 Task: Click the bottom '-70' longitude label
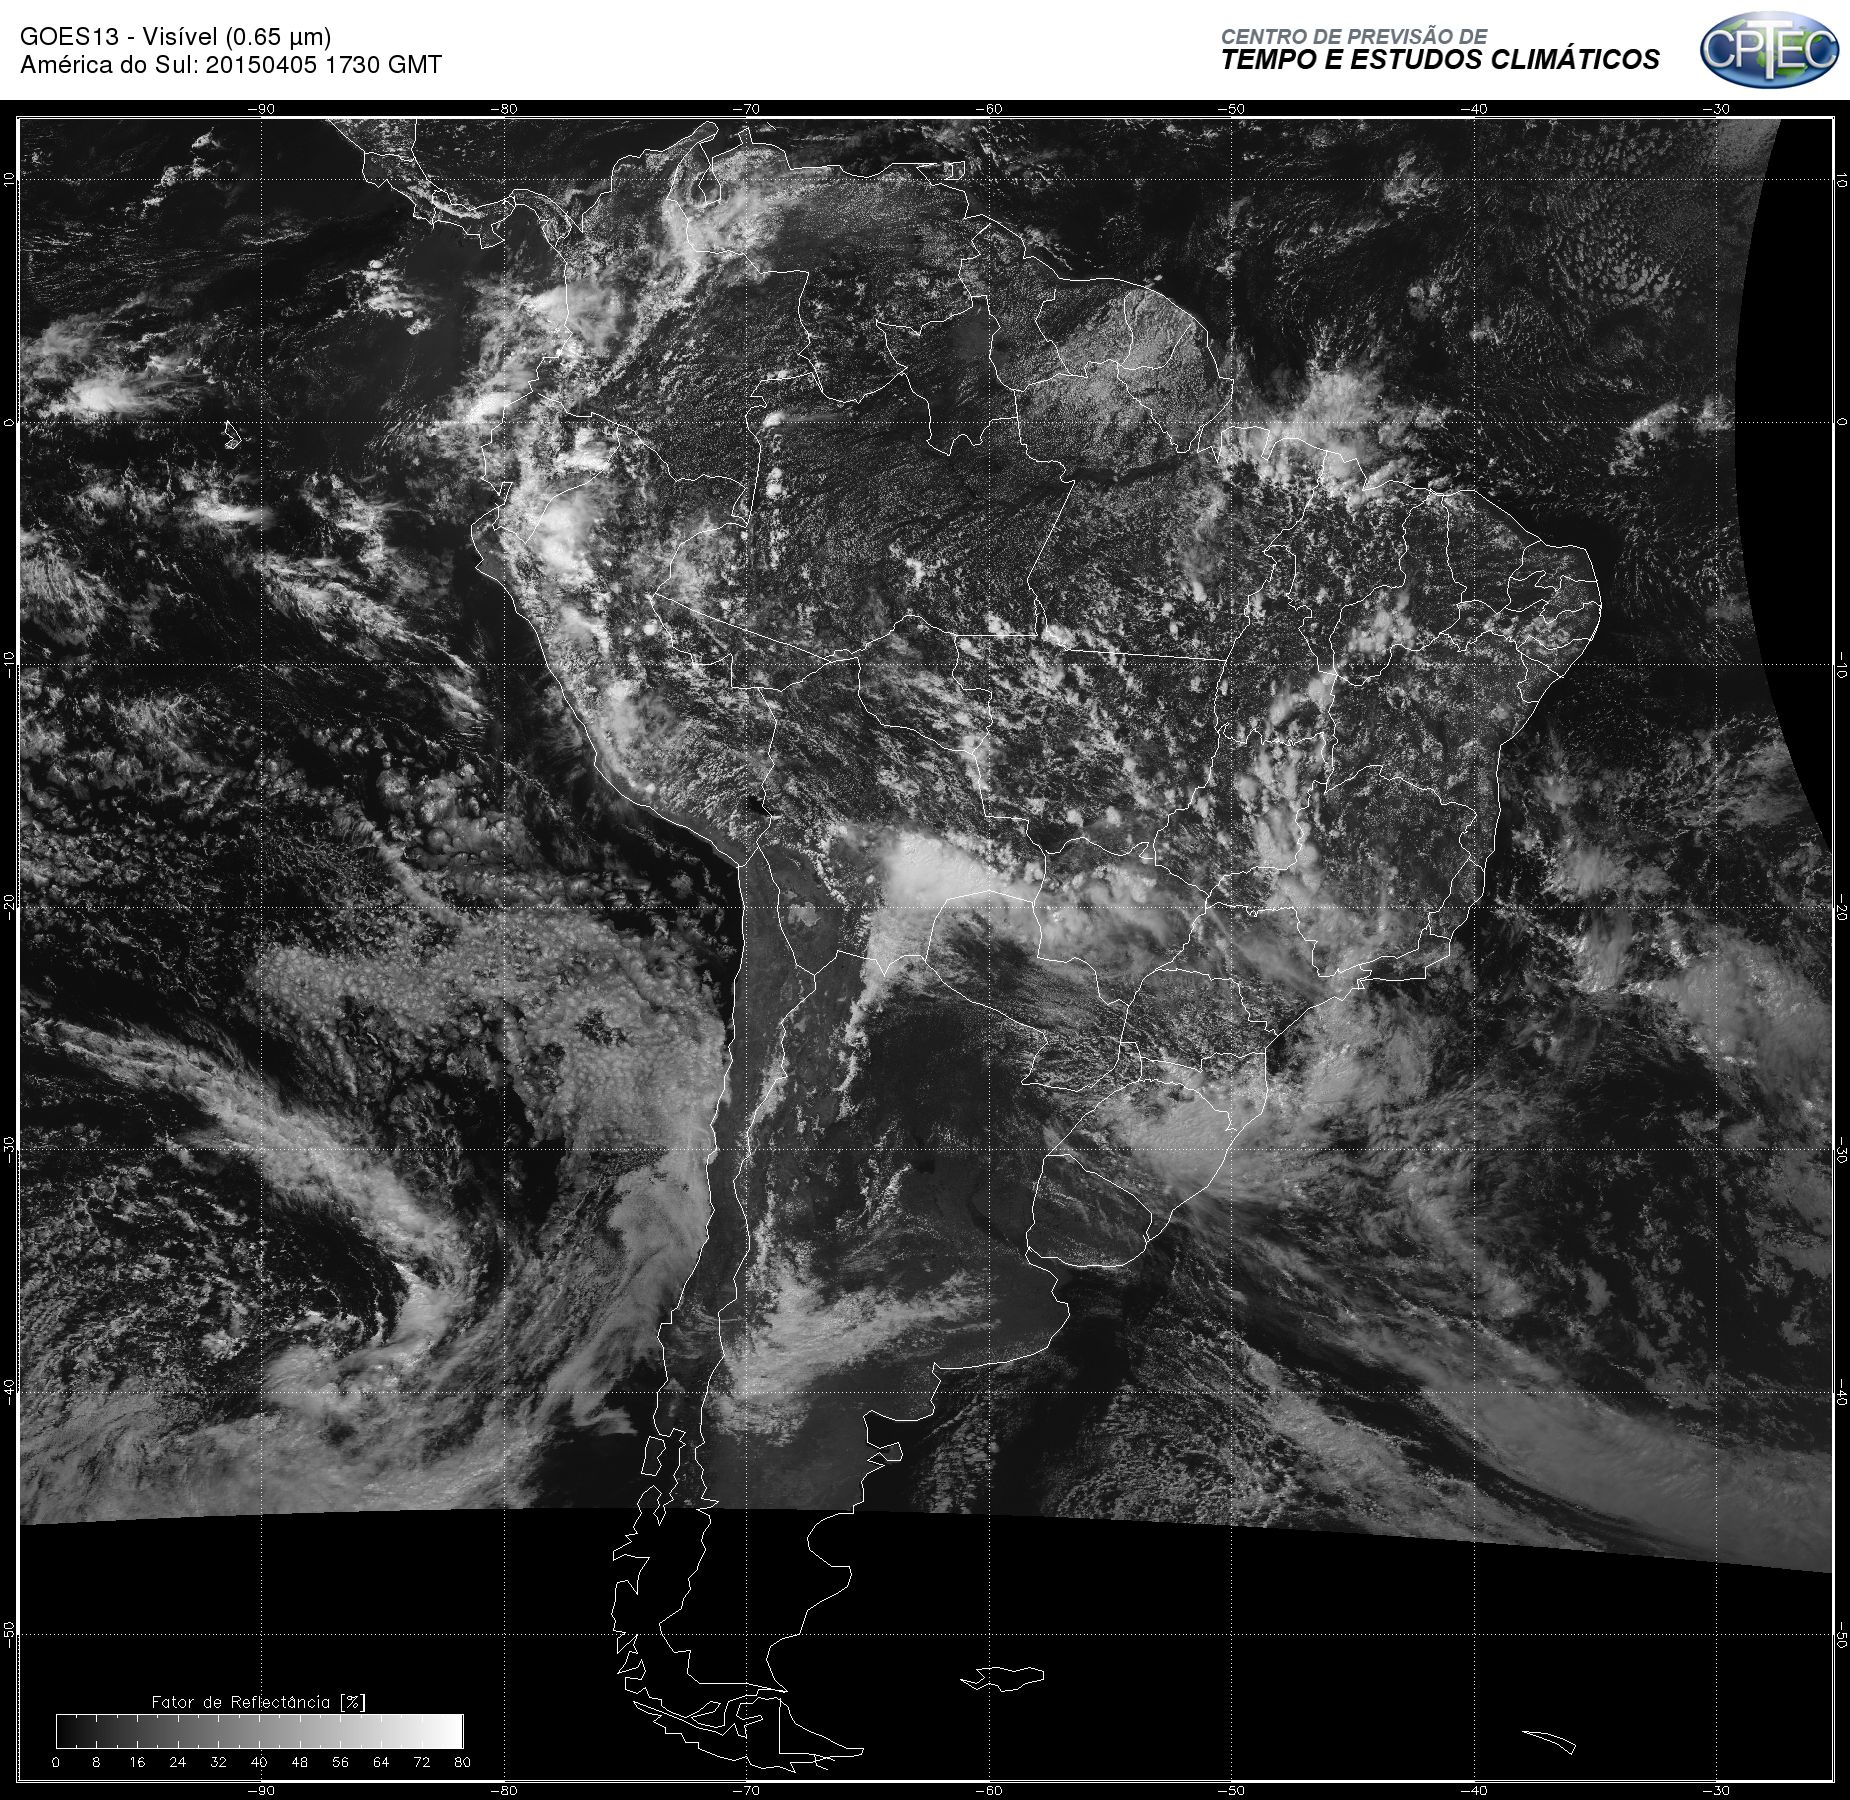coord(747,1790)
